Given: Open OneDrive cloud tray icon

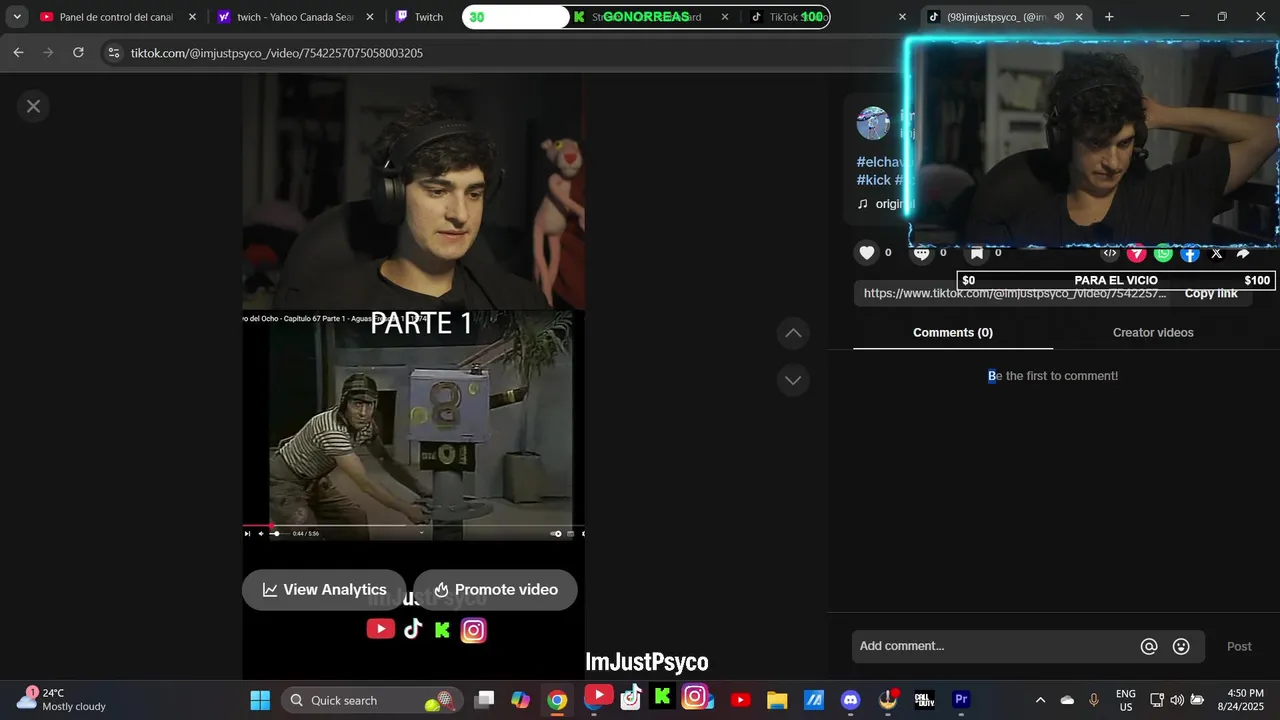Looking at the screenshot, I should click(1067, 700).
